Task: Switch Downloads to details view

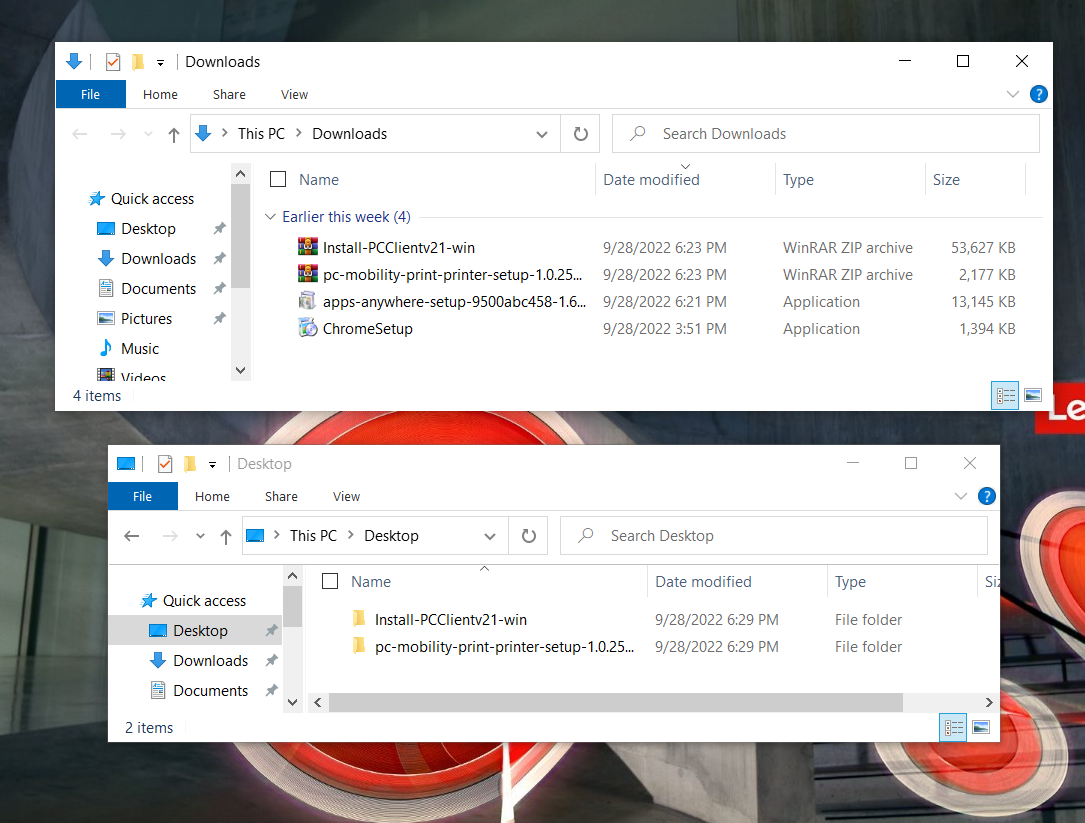Action: click(x=1005, y=395)
